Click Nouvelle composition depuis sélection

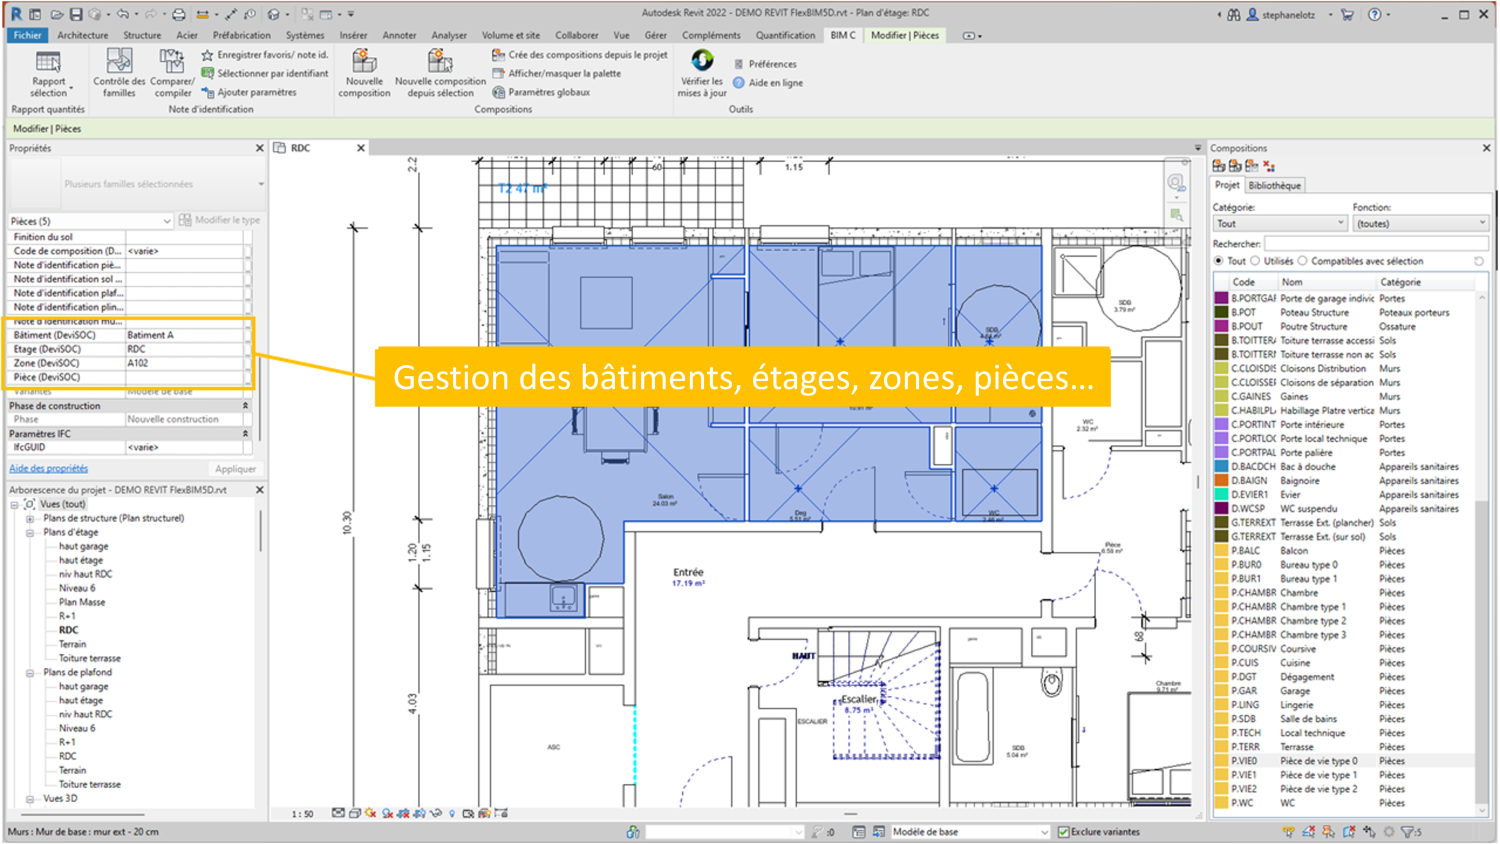440,75
